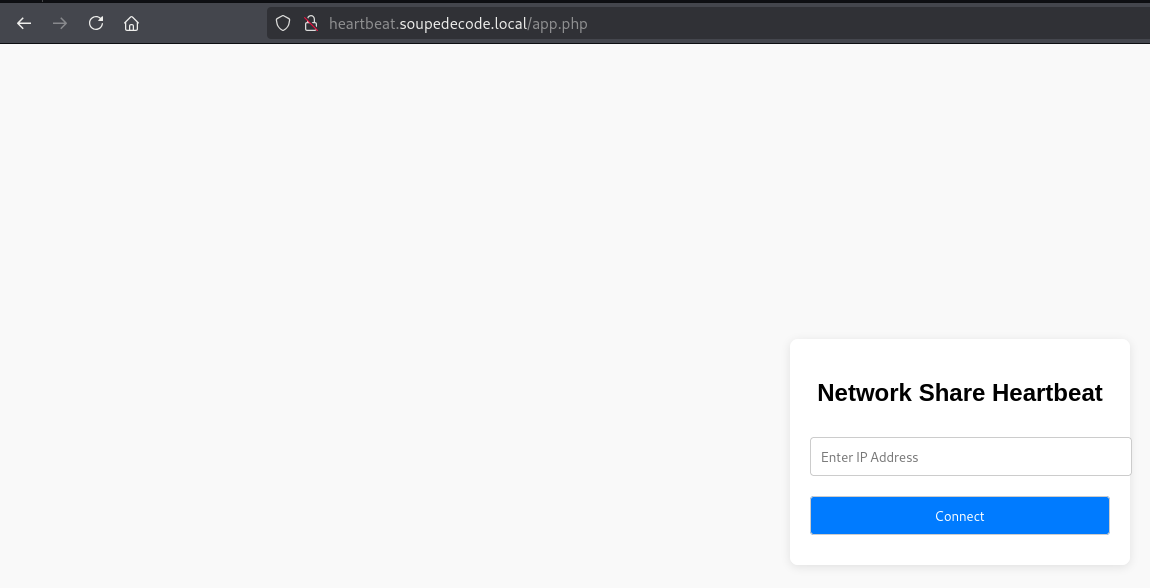Screen dimensions: 1150x588
Task: Reload the app.php page
Action: pyautogui.click(x=96, y=23)
